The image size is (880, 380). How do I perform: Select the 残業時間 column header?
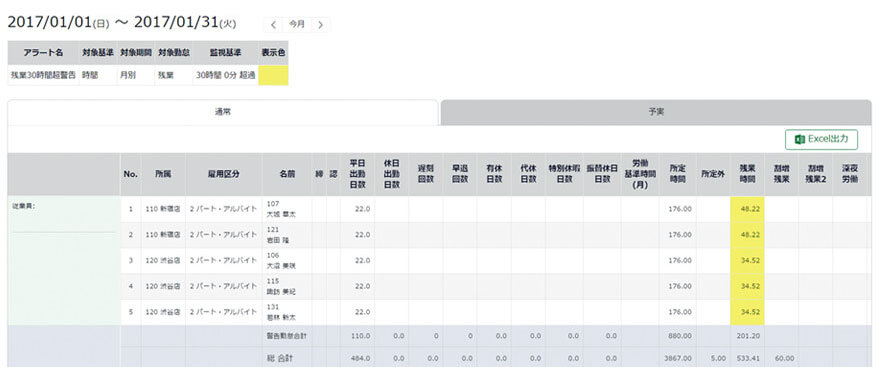tap(747, 174)
